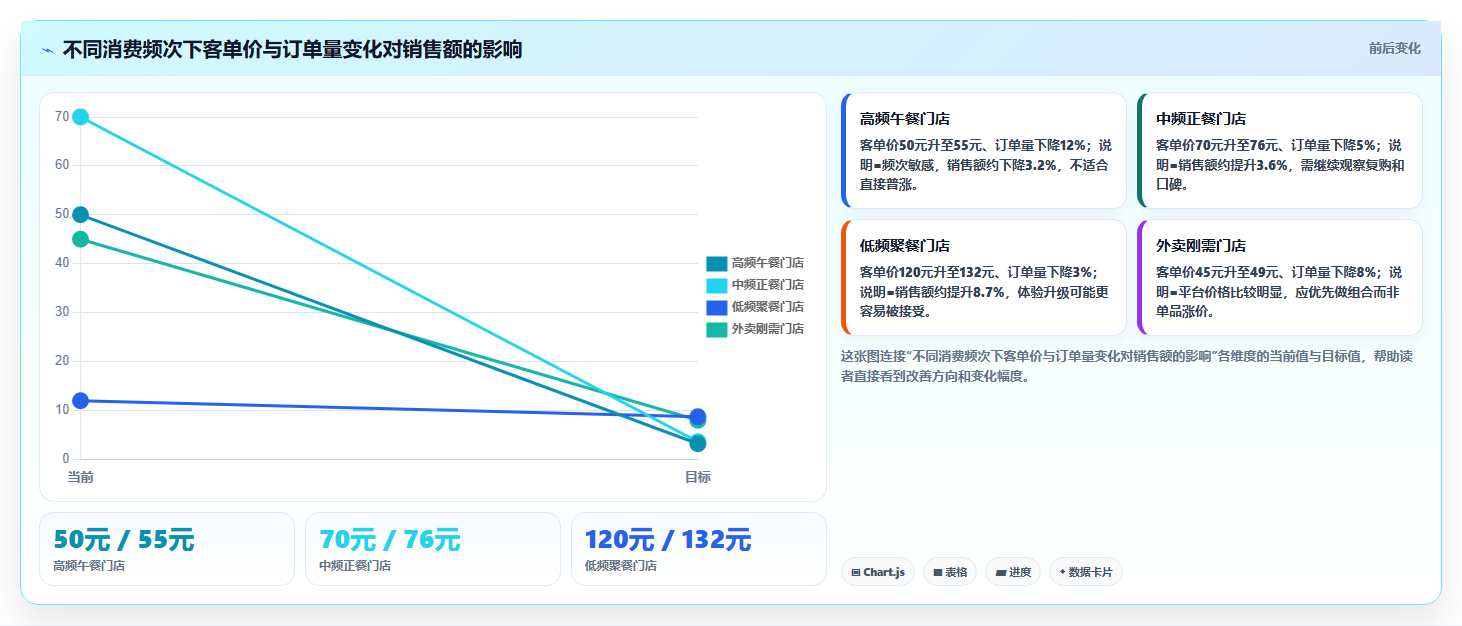Click description starting 客单价120元升至132元

click(985, 292)
